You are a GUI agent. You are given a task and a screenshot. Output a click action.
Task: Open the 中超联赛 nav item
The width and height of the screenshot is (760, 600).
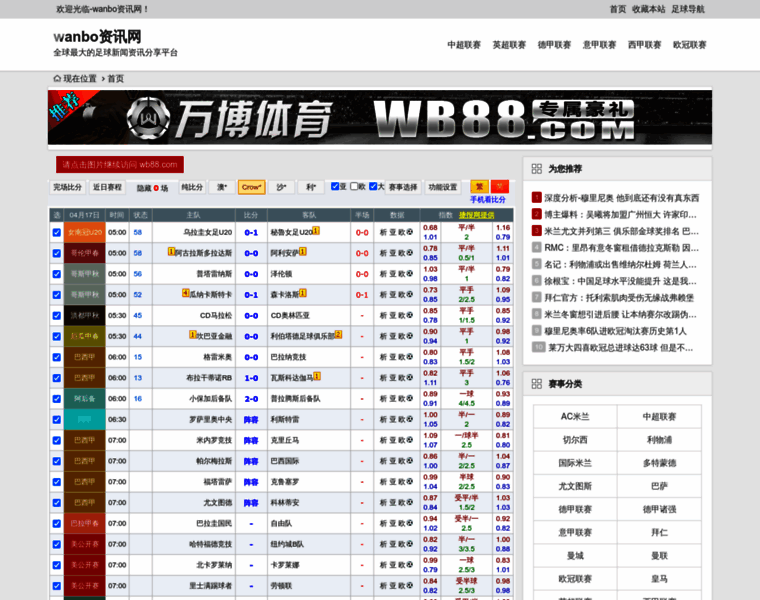[464, 45]
